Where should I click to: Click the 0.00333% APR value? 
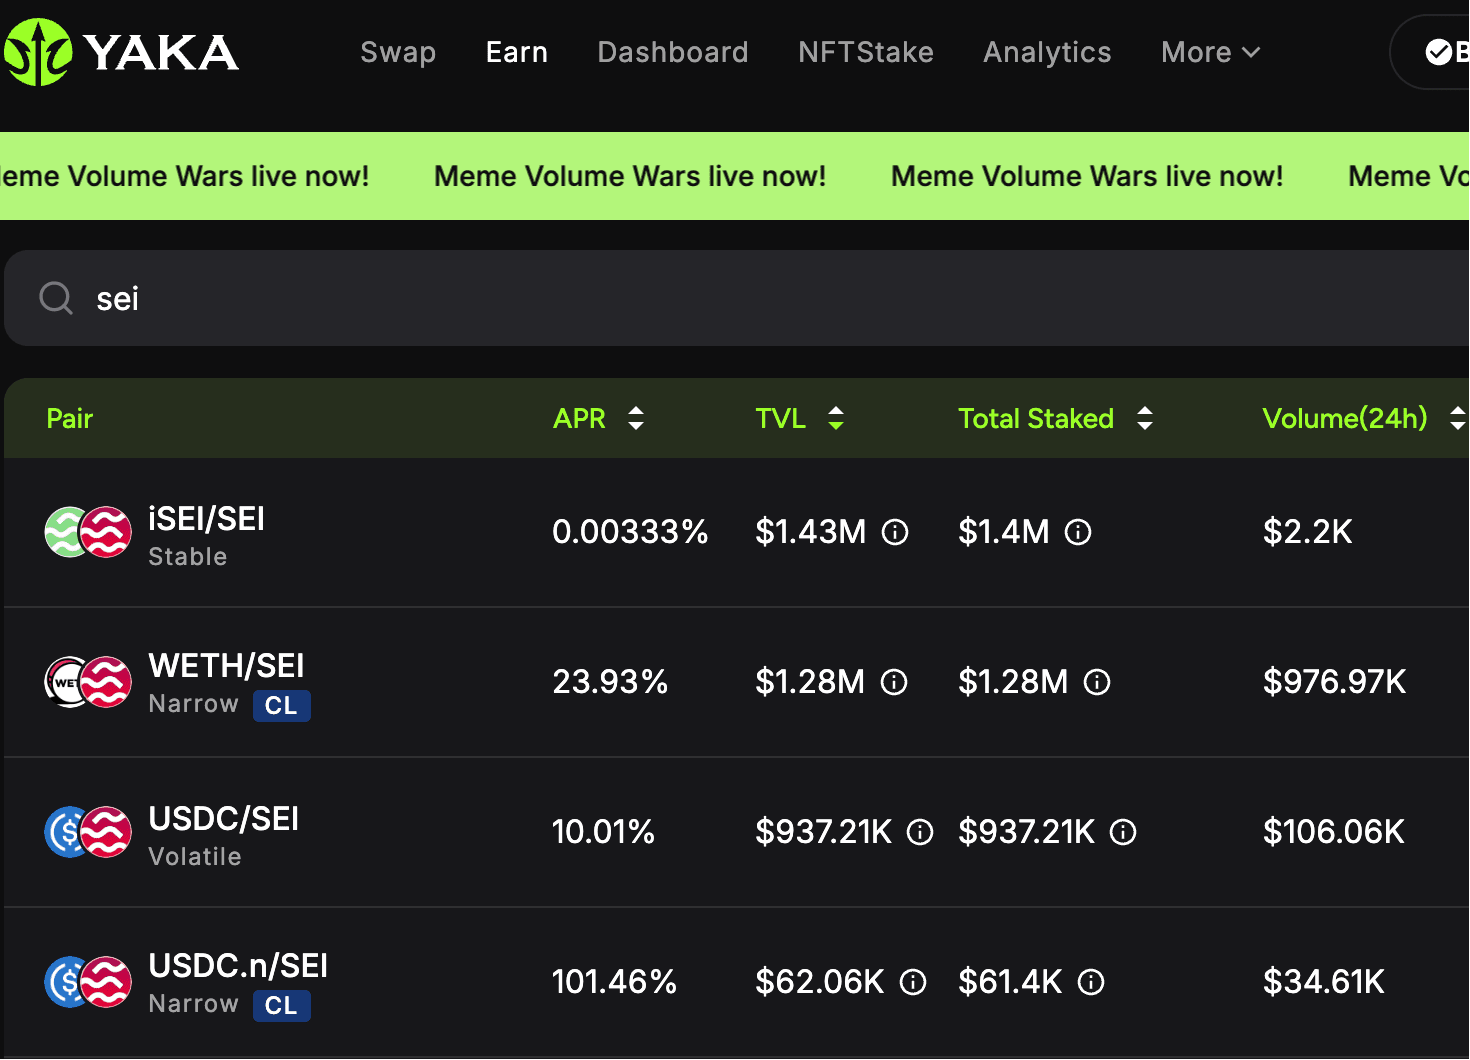click(x=630, y=532)
